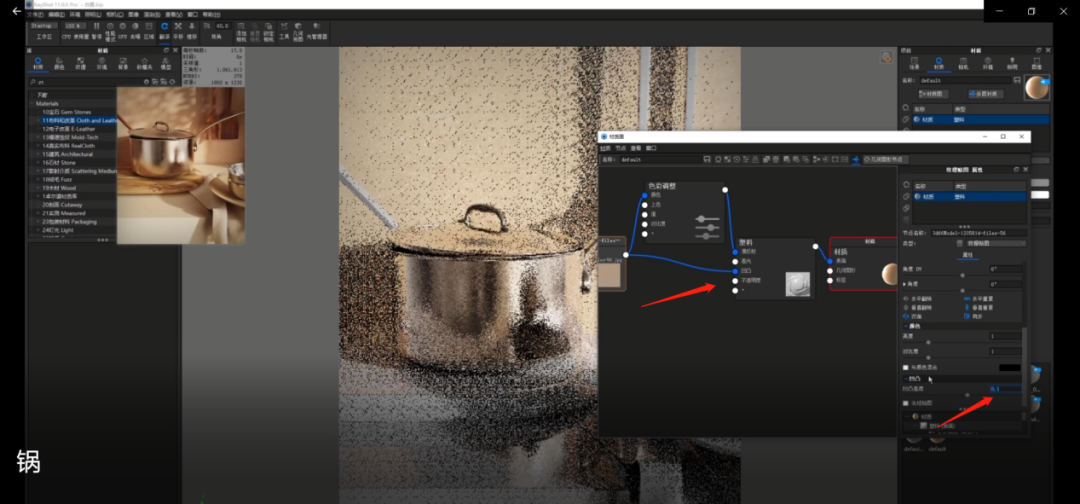Open the 节点 menu in the material graph window

(621, 147)
